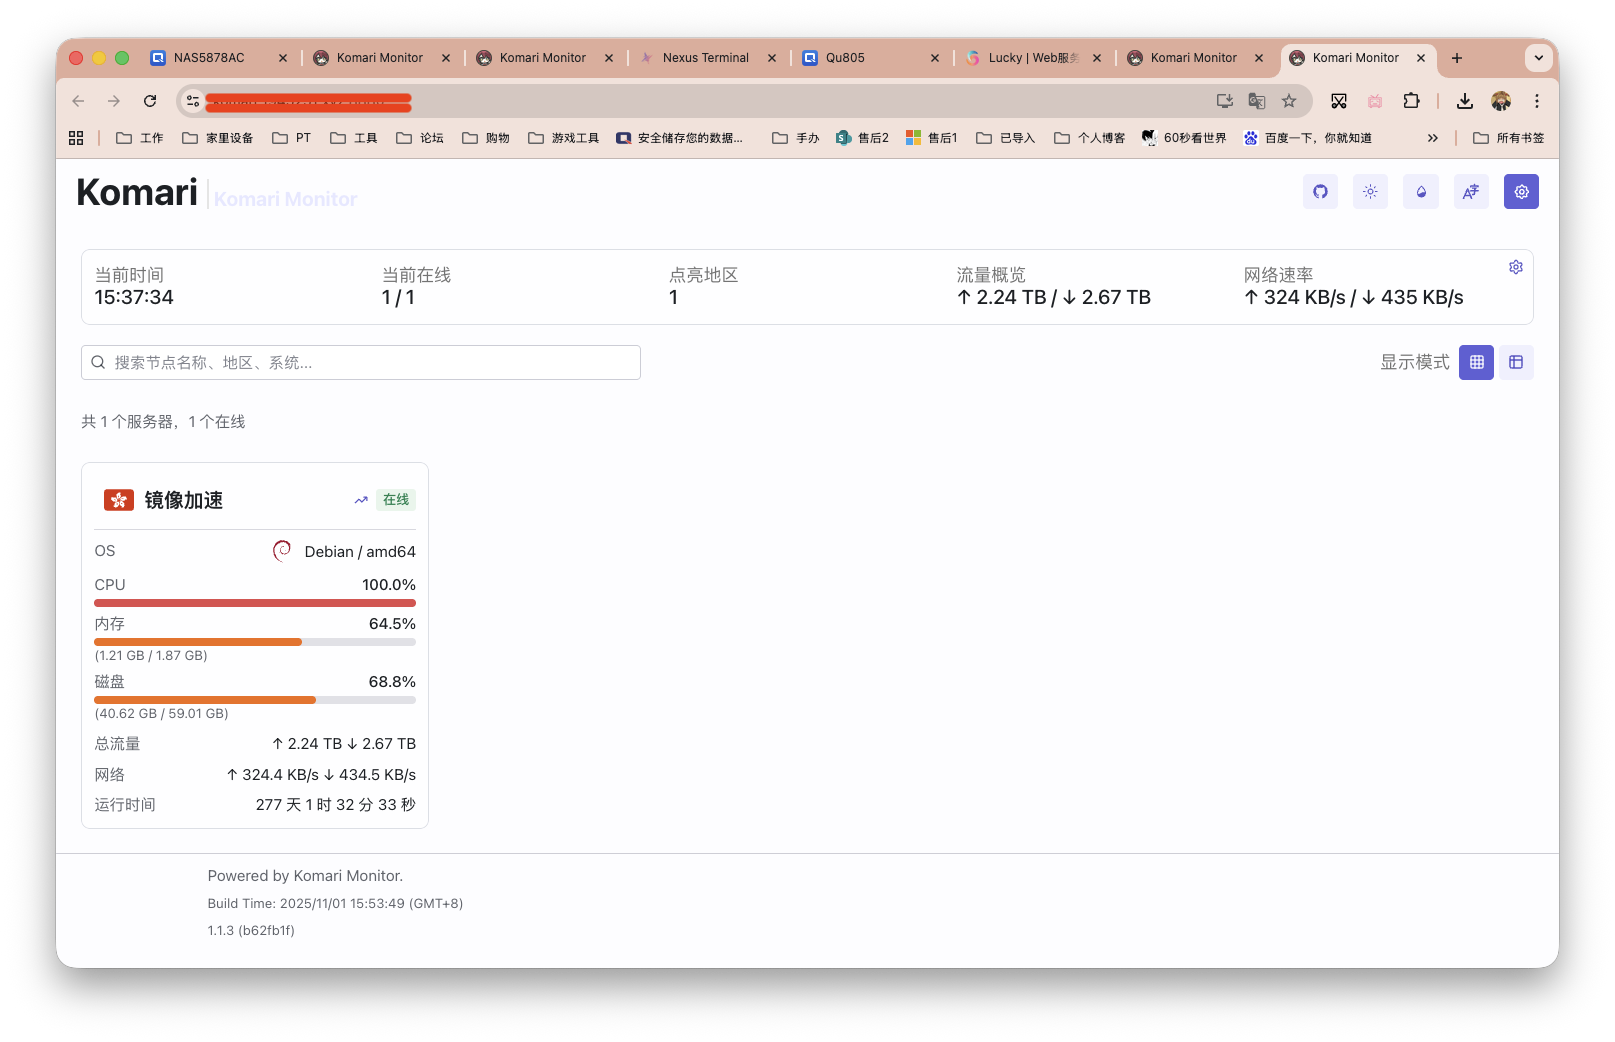Open the color appearance droplet icon
This screenshot has height=1042, width=1615.
[x=1420, y=191]
